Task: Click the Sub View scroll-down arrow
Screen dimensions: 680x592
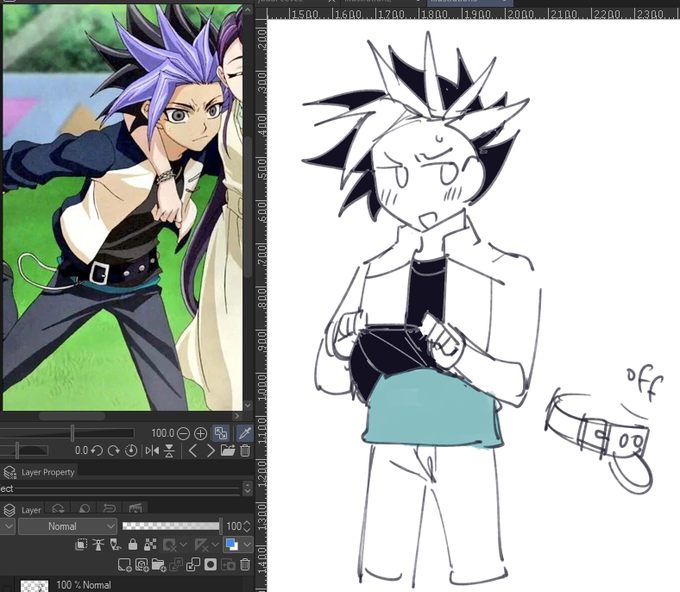Action: click(248, 406)
